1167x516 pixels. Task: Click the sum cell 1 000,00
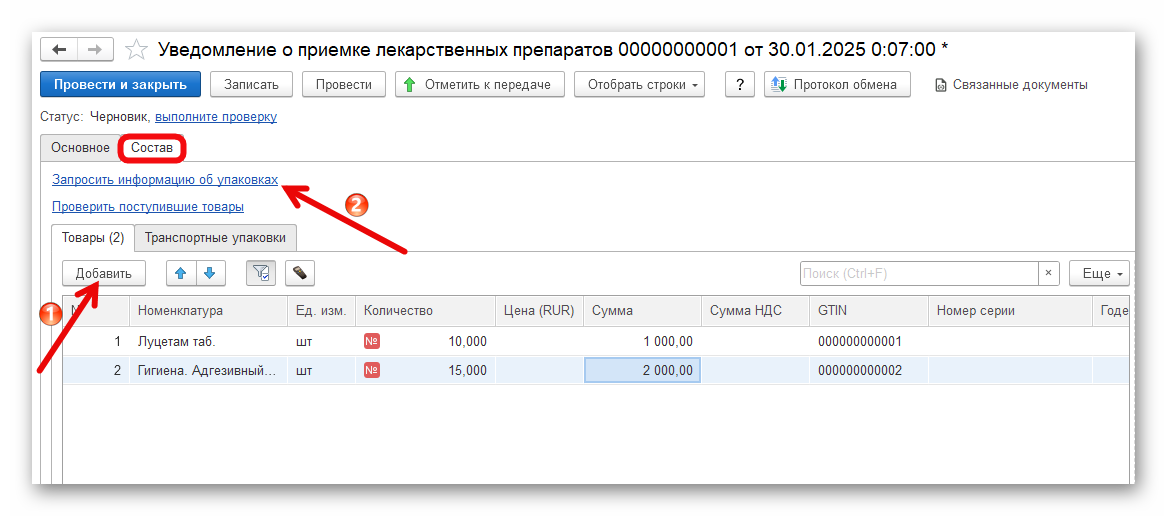[642, 342]
